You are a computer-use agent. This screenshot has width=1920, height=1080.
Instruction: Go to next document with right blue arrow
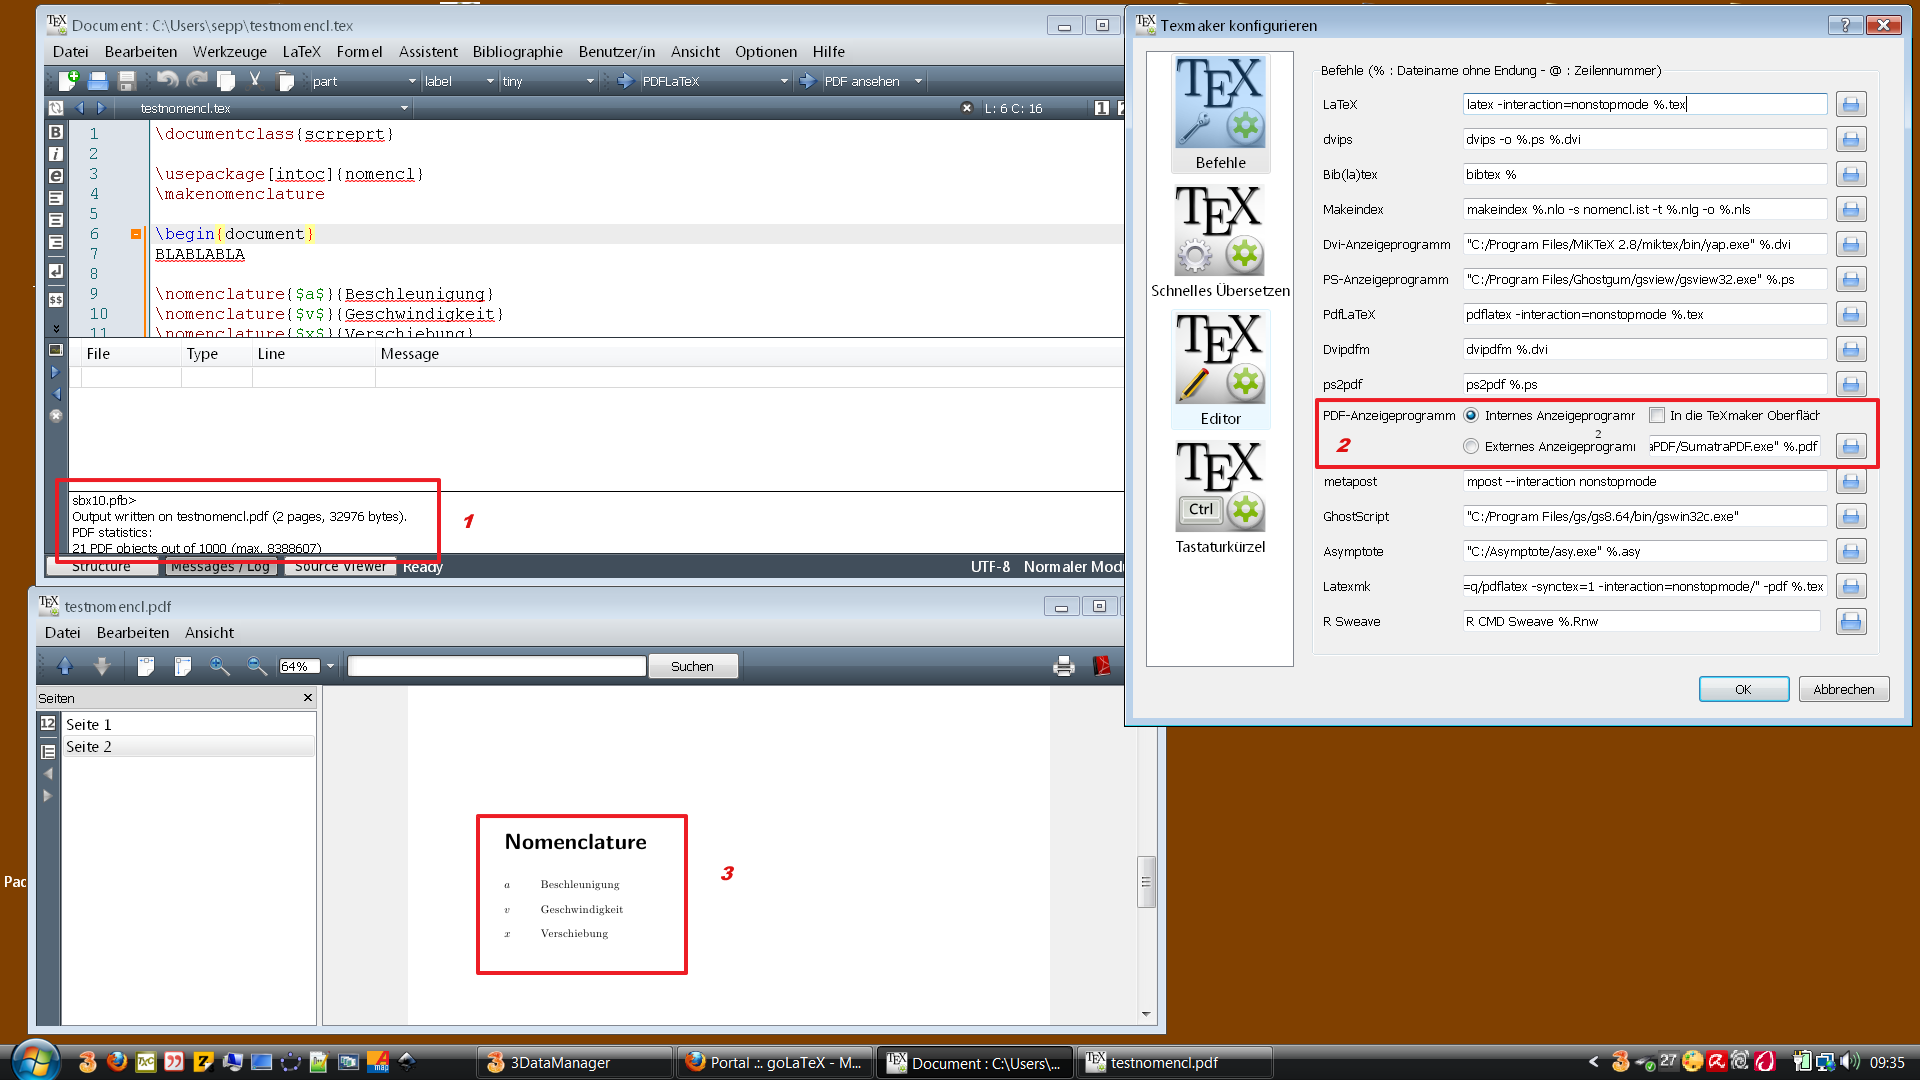click(x=101, y=108)
